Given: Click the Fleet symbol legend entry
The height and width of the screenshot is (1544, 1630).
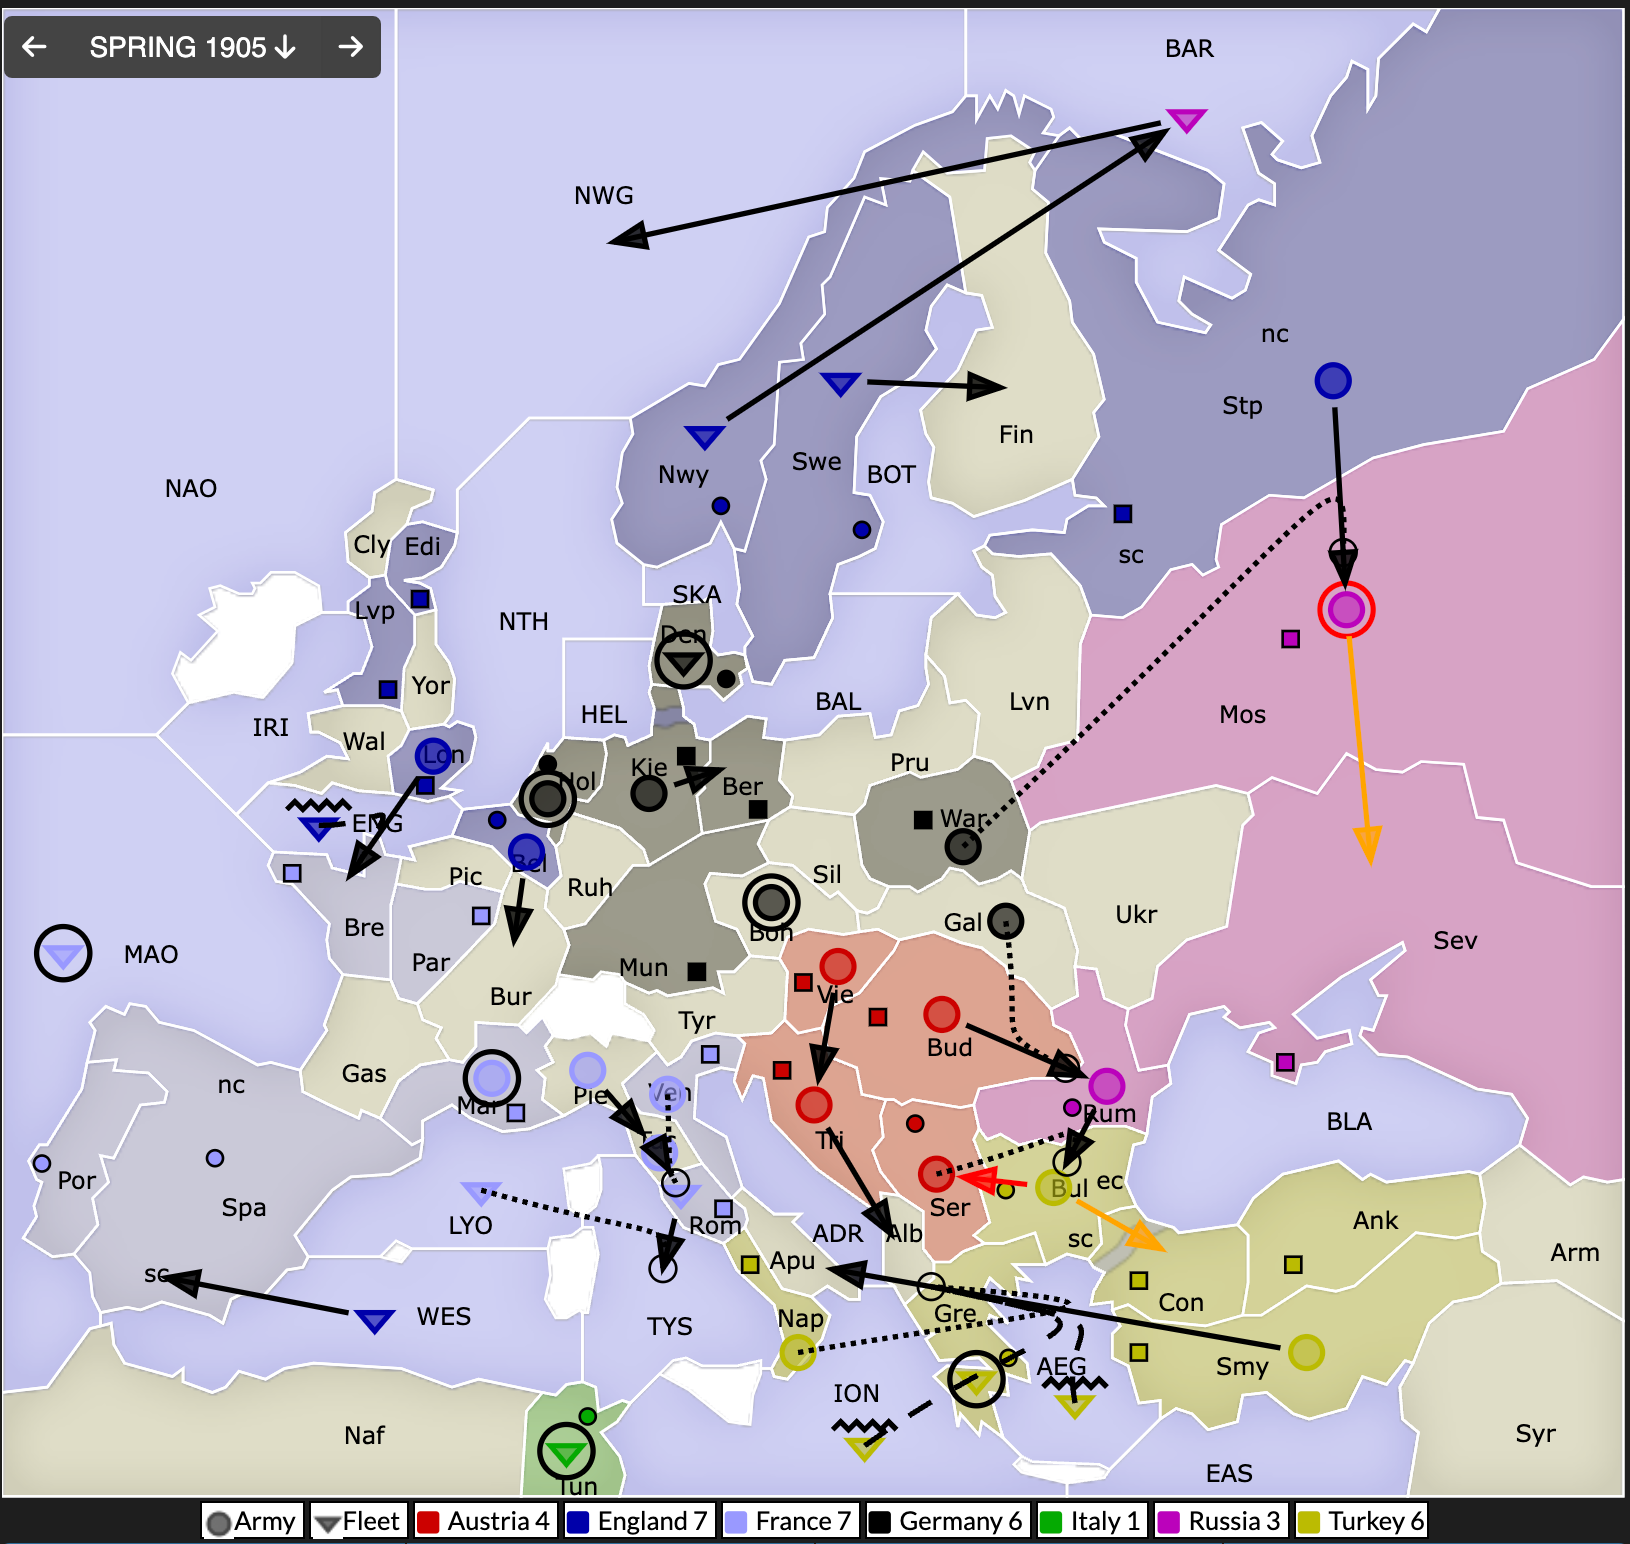Looking at the screenshot, I should tap(359, 1522).
